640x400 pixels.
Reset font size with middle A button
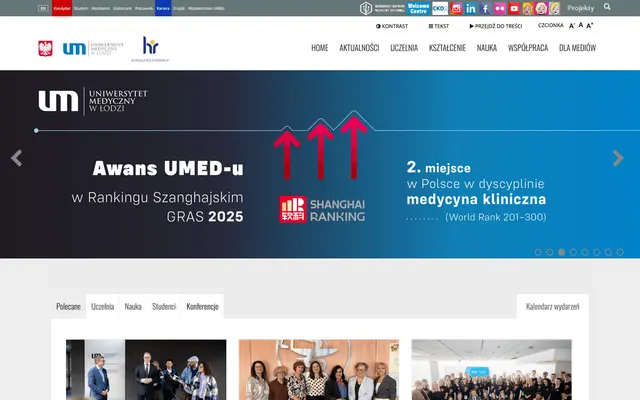click(581, 25)
